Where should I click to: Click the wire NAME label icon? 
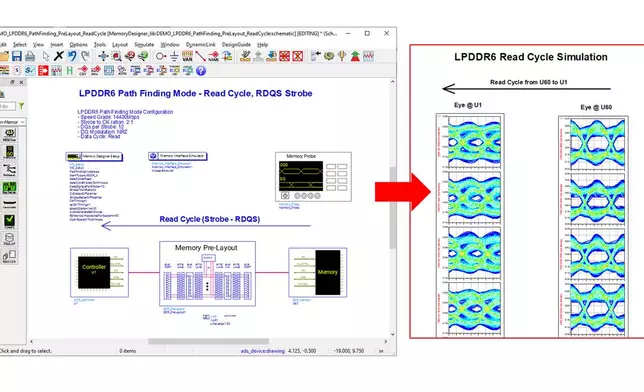(x=214, y=56)
